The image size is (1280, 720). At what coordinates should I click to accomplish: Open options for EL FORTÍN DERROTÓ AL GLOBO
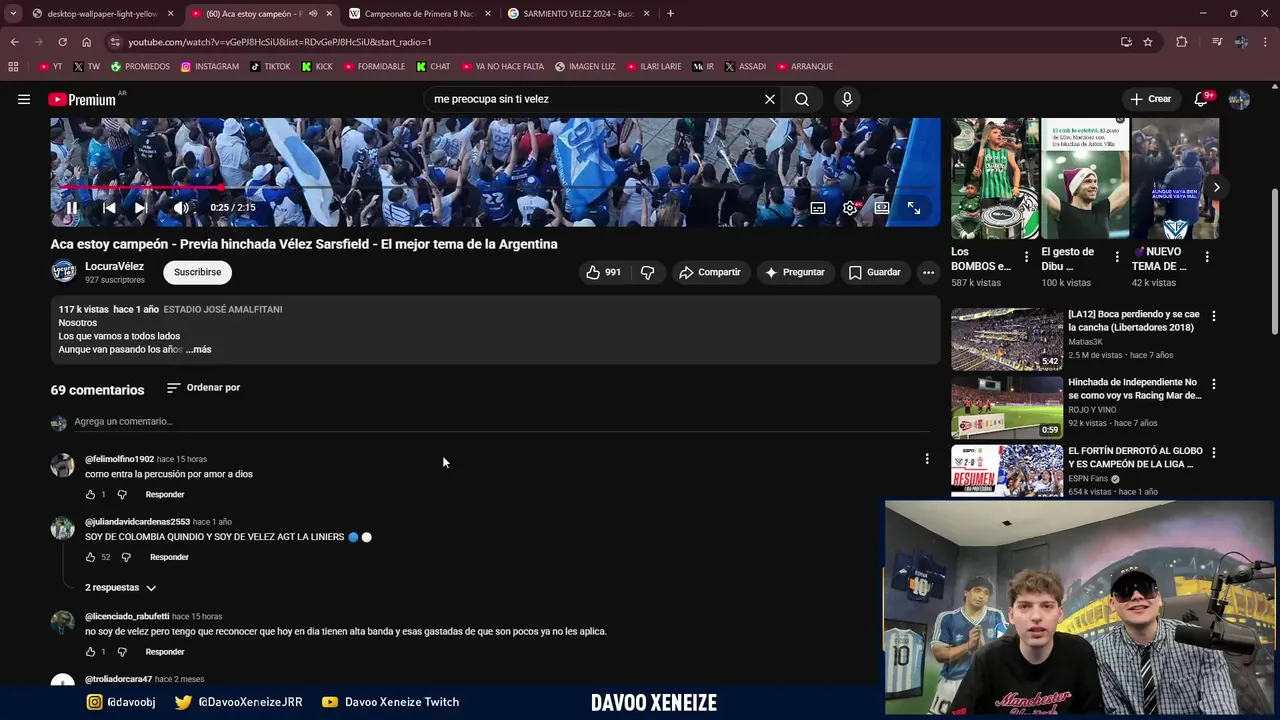pyautogui.click(x=1214, y=453)
